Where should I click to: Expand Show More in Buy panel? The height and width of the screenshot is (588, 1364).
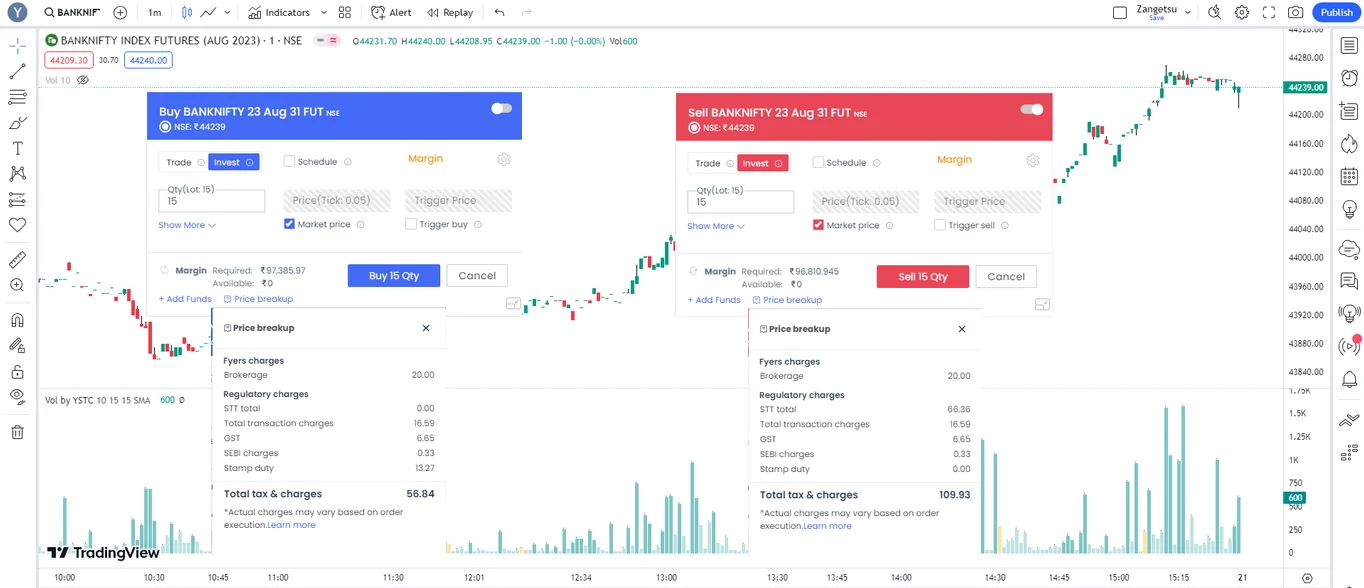pyautogui.click(x=187, y=225)
